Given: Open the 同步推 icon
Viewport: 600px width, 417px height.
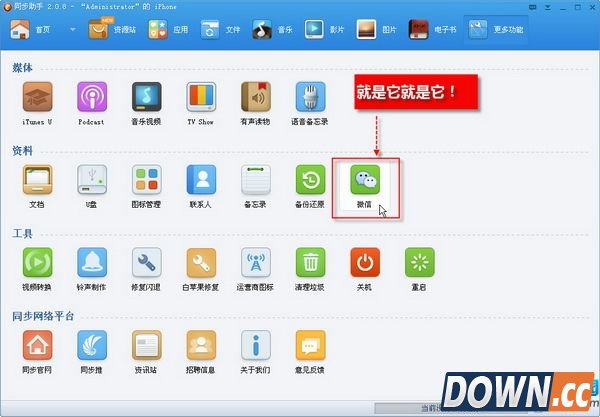Looking at the screenshot, I should point(92,345).
